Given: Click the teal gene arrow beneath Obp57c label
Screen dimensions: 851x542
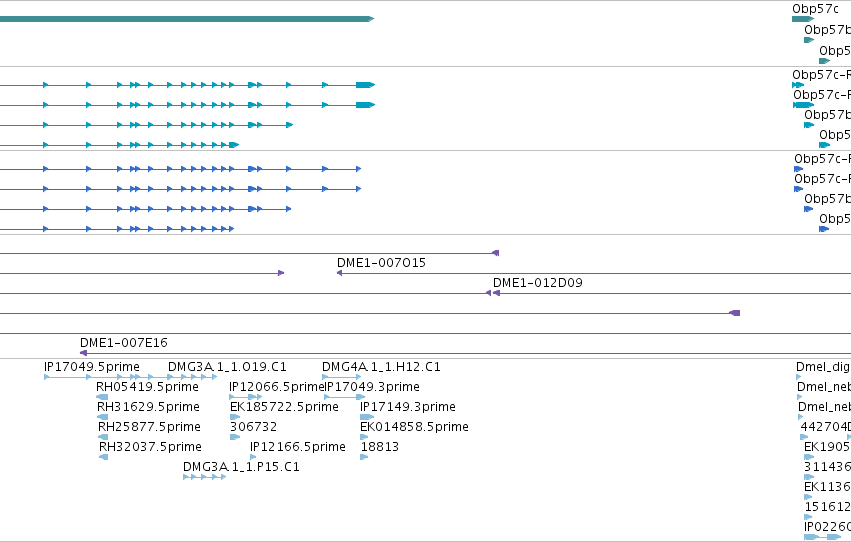Looking at the screenshot, I should (x=803, y=19).
